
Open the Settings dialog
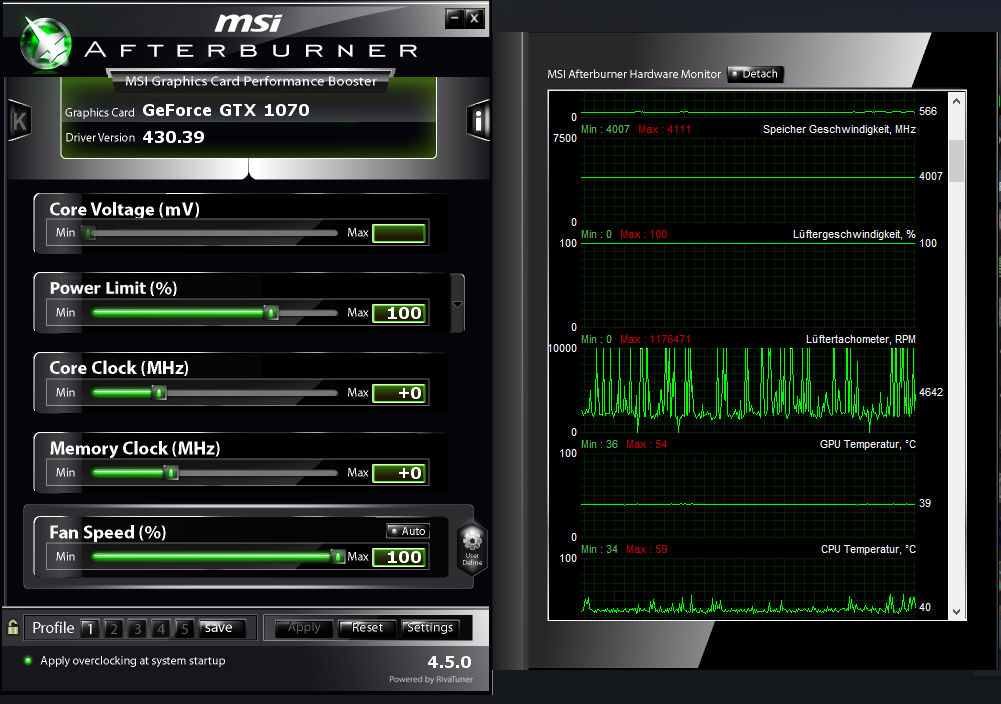[430, 628]
